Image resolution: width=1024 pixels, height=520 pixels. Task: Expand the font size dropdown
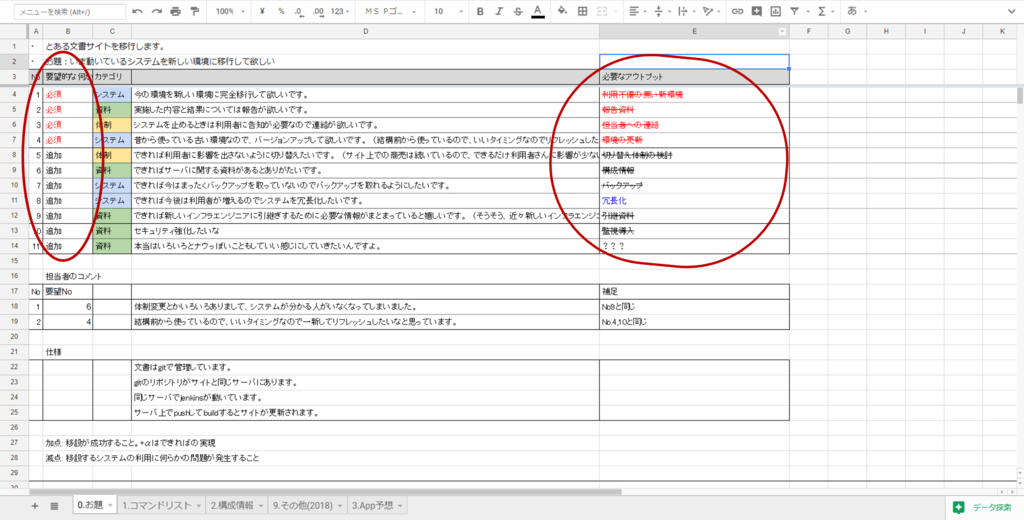pyautogui.click(x=446, y=11)
